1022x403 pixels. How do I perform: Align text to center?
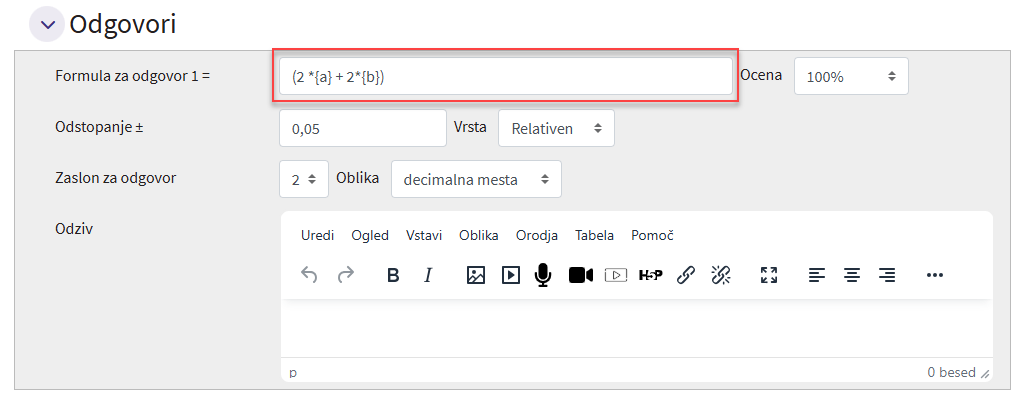click(852, 275)
